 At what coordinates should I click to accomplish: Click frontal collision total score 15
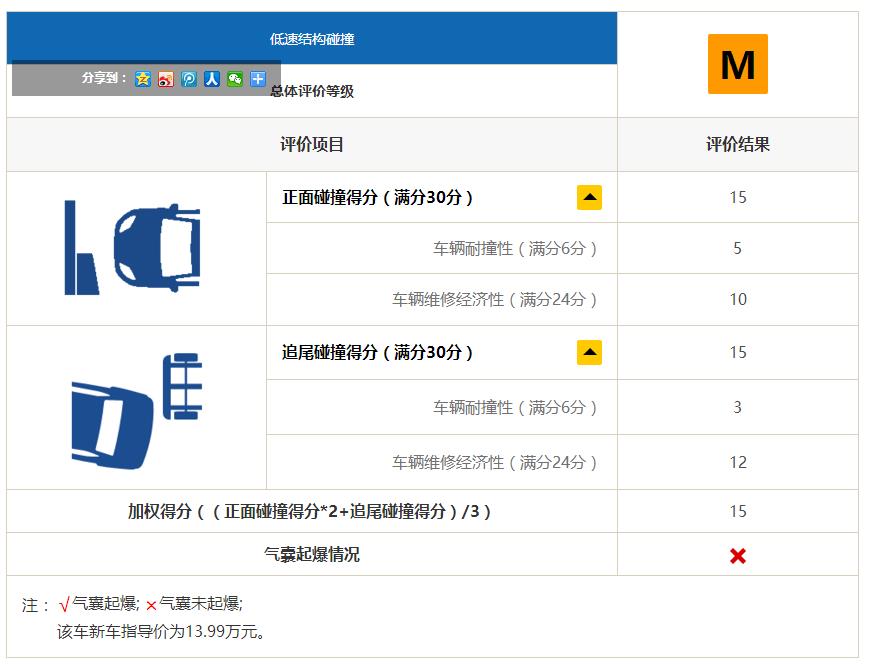click(x=738, y=197)
